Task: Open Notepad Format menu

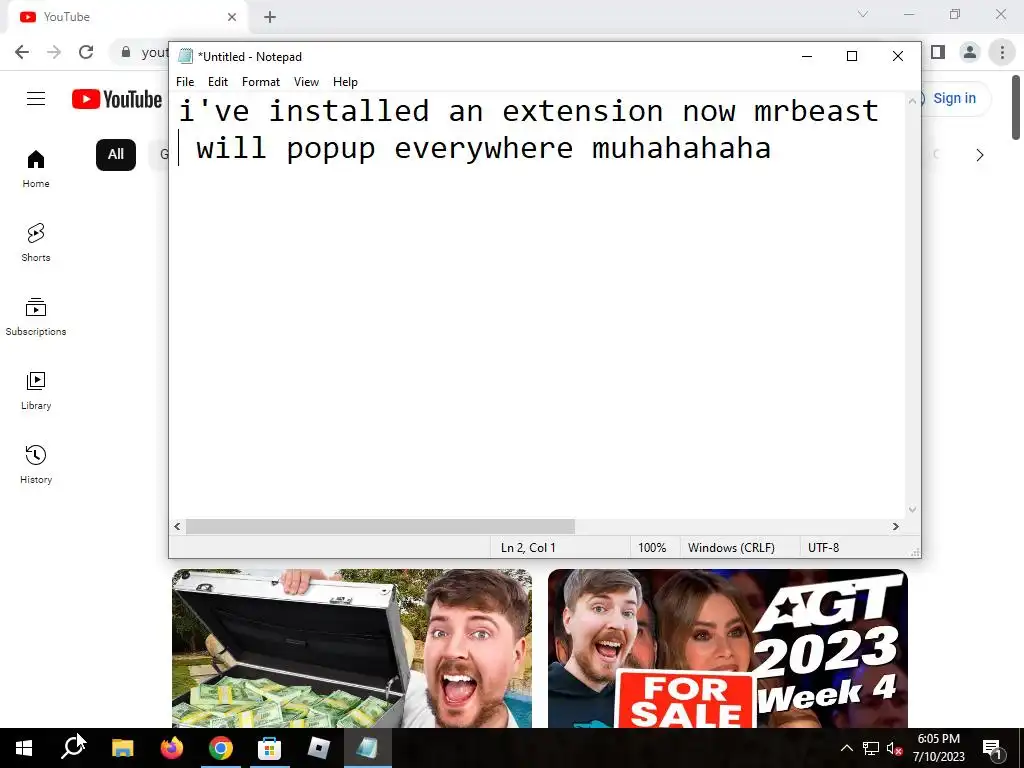Action: click(x=261, y=82)
